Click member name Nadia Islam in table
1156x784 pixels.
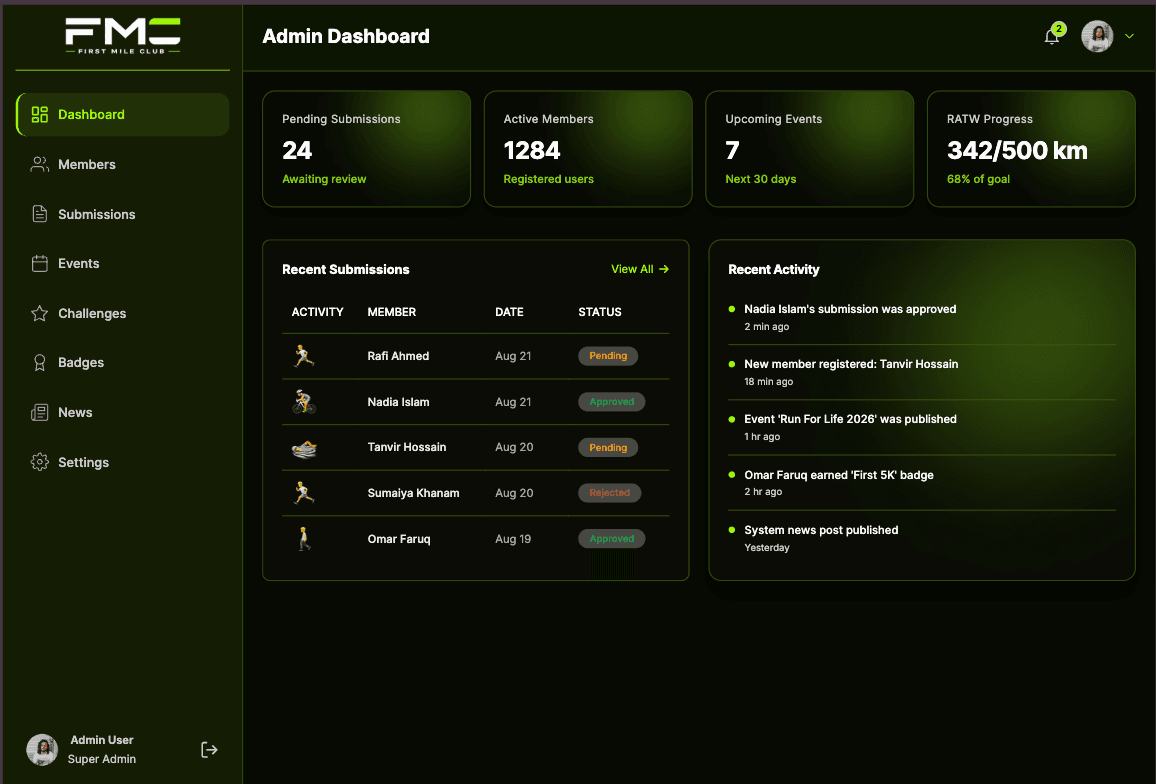[x=398, y=402]
